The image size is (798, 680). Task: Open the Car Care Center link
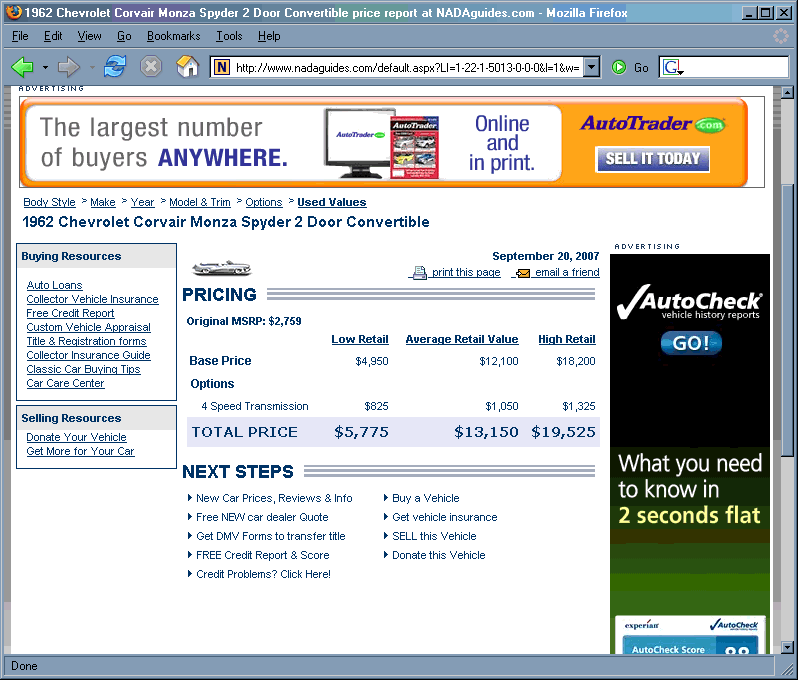click(65, 383)
